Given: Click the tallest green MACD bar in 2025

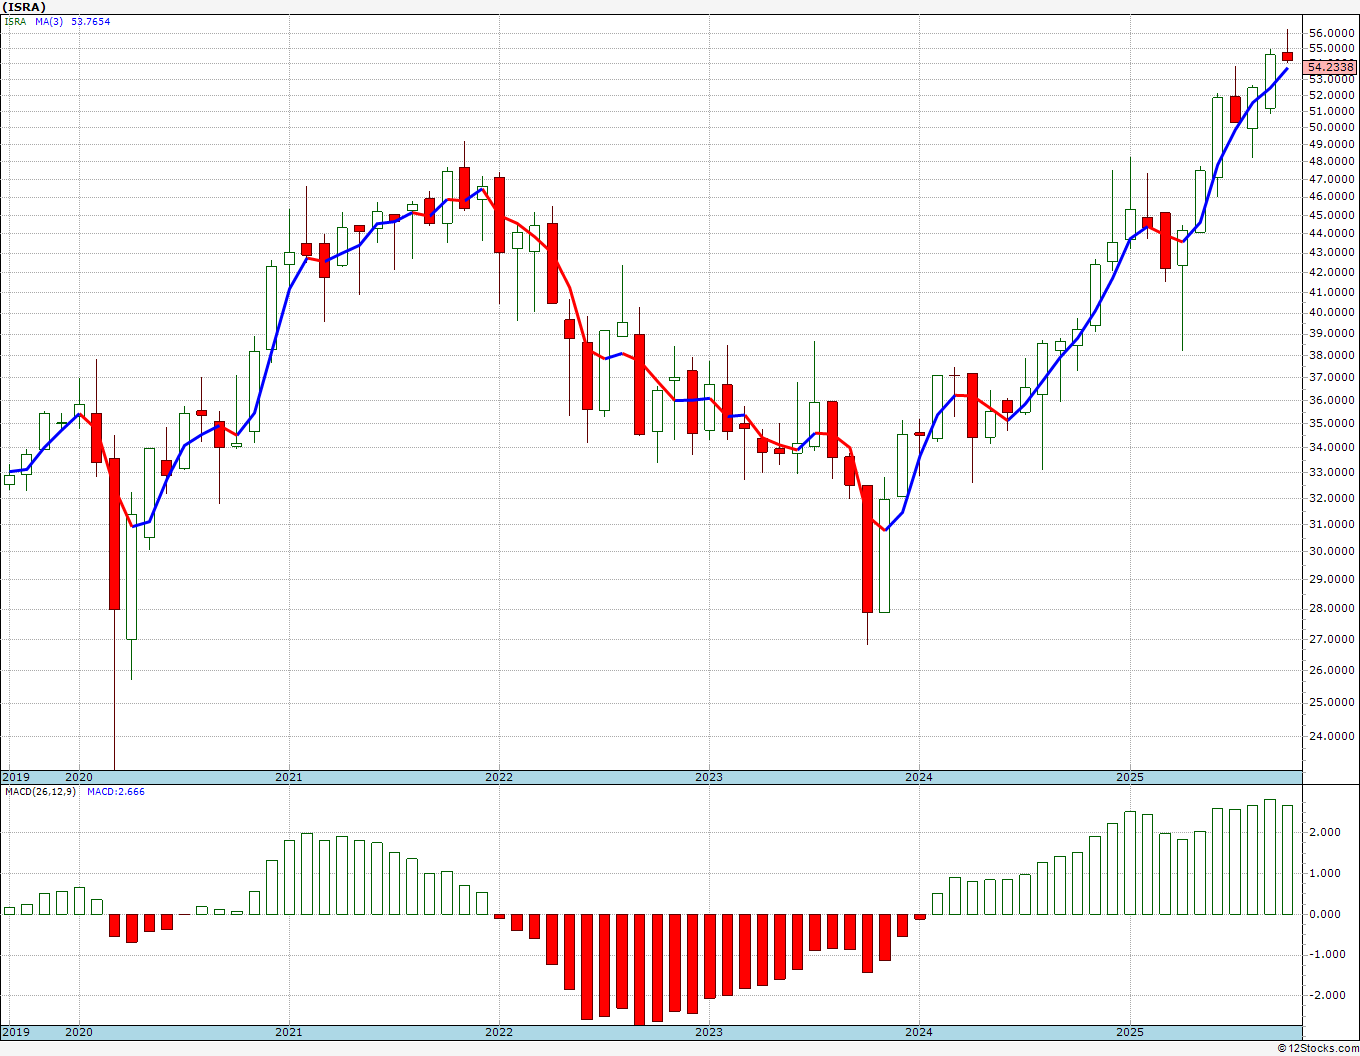Looking at the screenshot, I should click(x=1270, y=857).
